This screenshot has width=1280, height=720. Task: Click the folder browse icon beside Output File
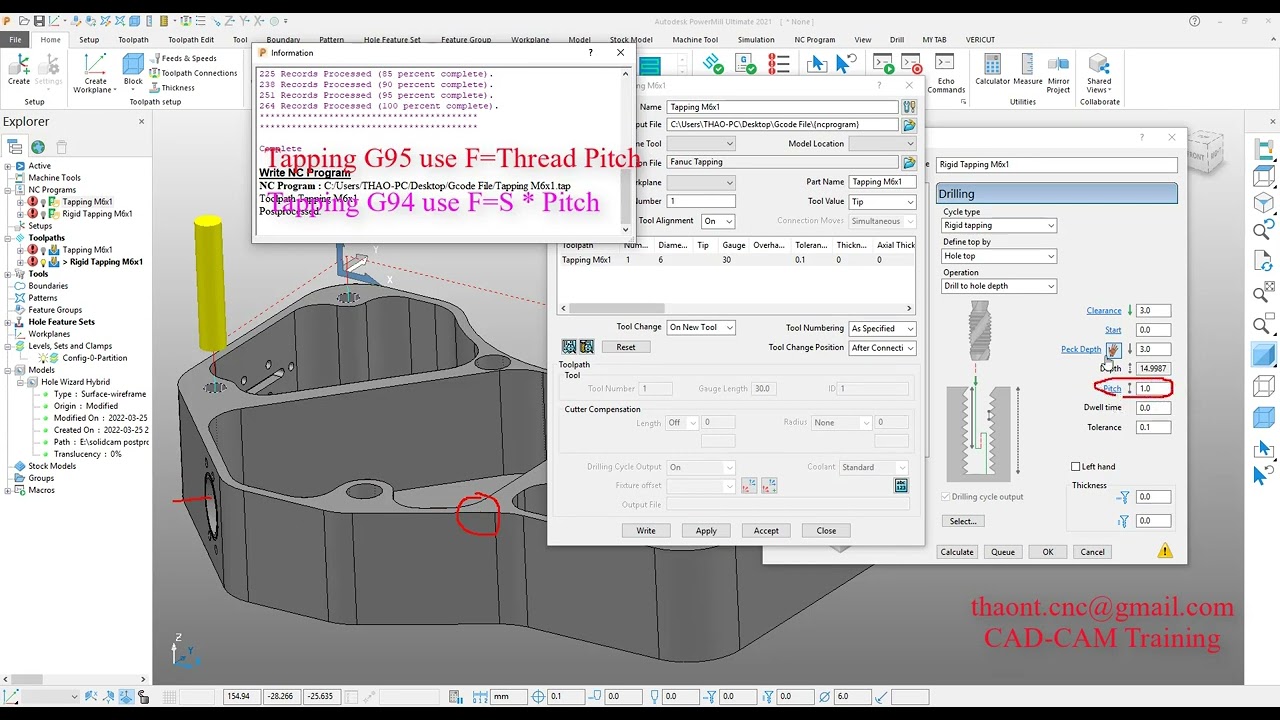coord(909,125)
